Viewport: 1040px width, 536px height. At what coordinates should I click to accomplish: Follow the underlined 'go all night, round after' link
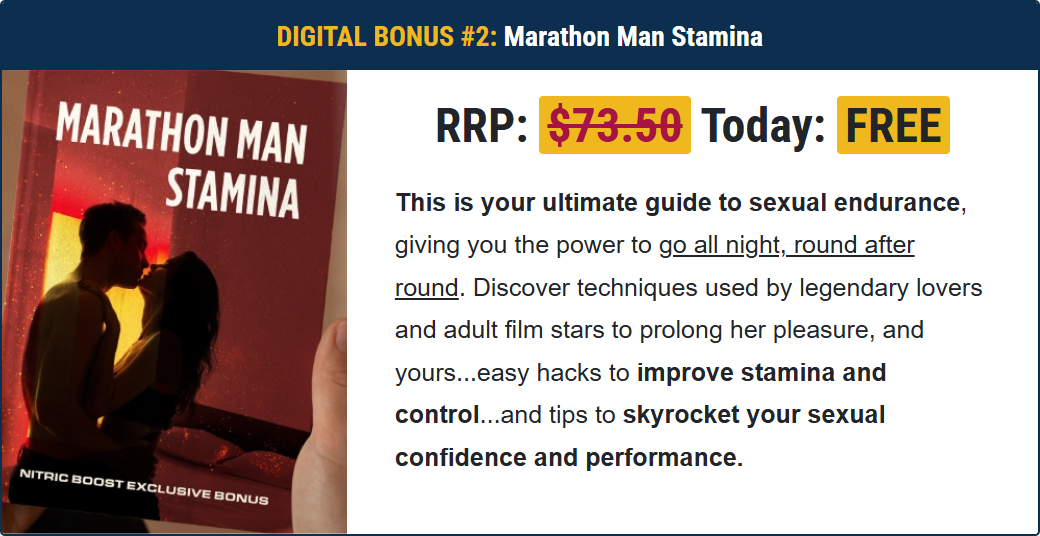click(787, 245)
